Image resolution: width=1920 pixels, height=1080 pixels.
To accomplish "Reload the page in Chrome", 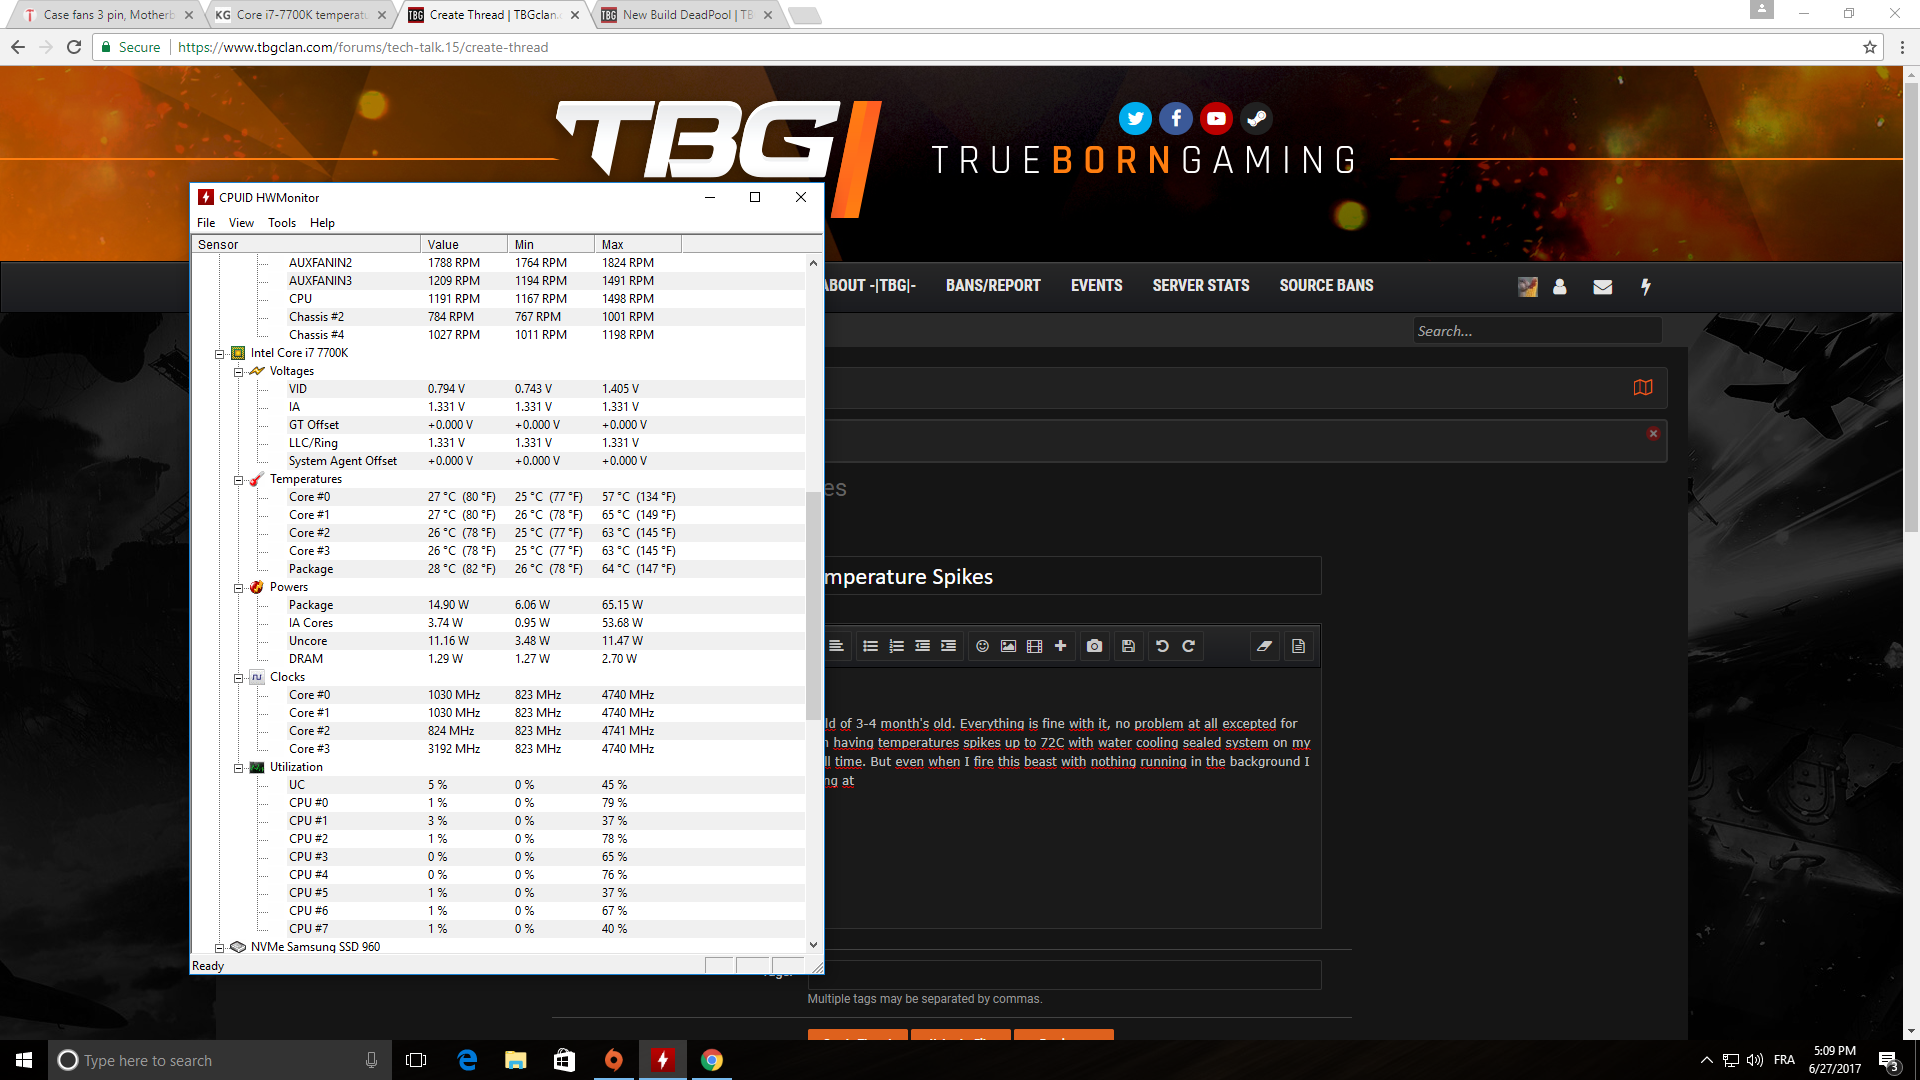I will (x=73, y=47).
